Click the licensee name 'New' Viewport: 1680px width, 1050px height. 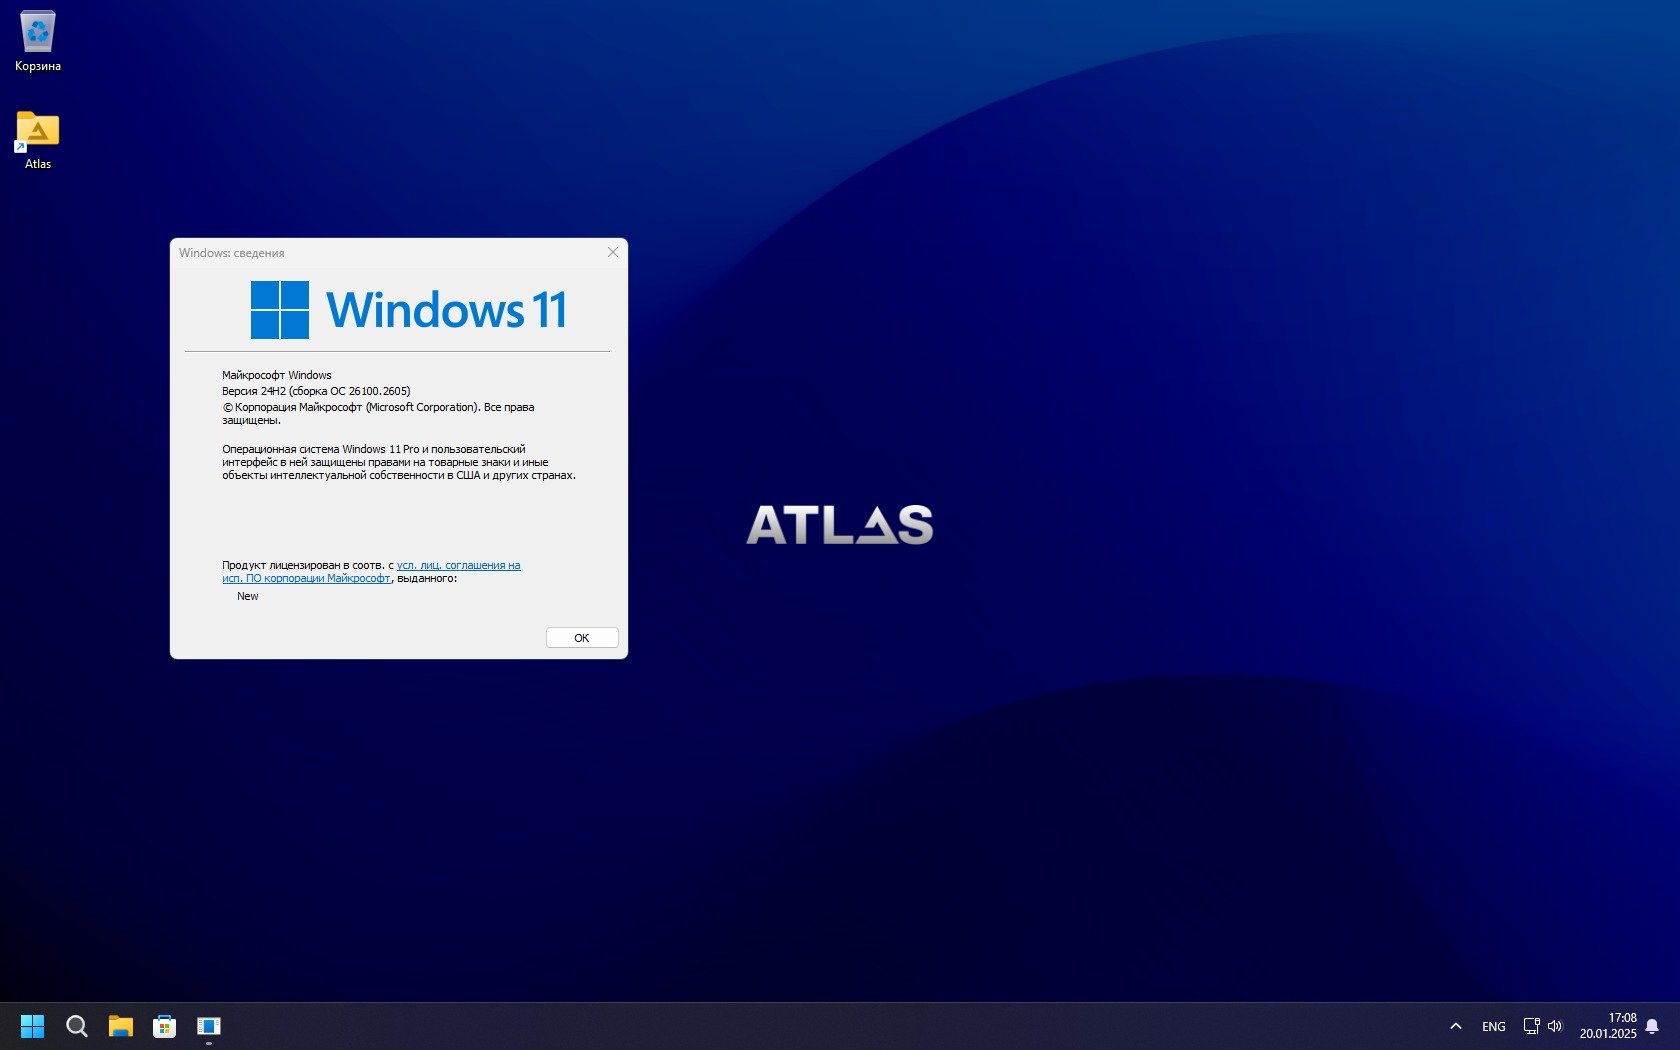[x=248, y=596]
